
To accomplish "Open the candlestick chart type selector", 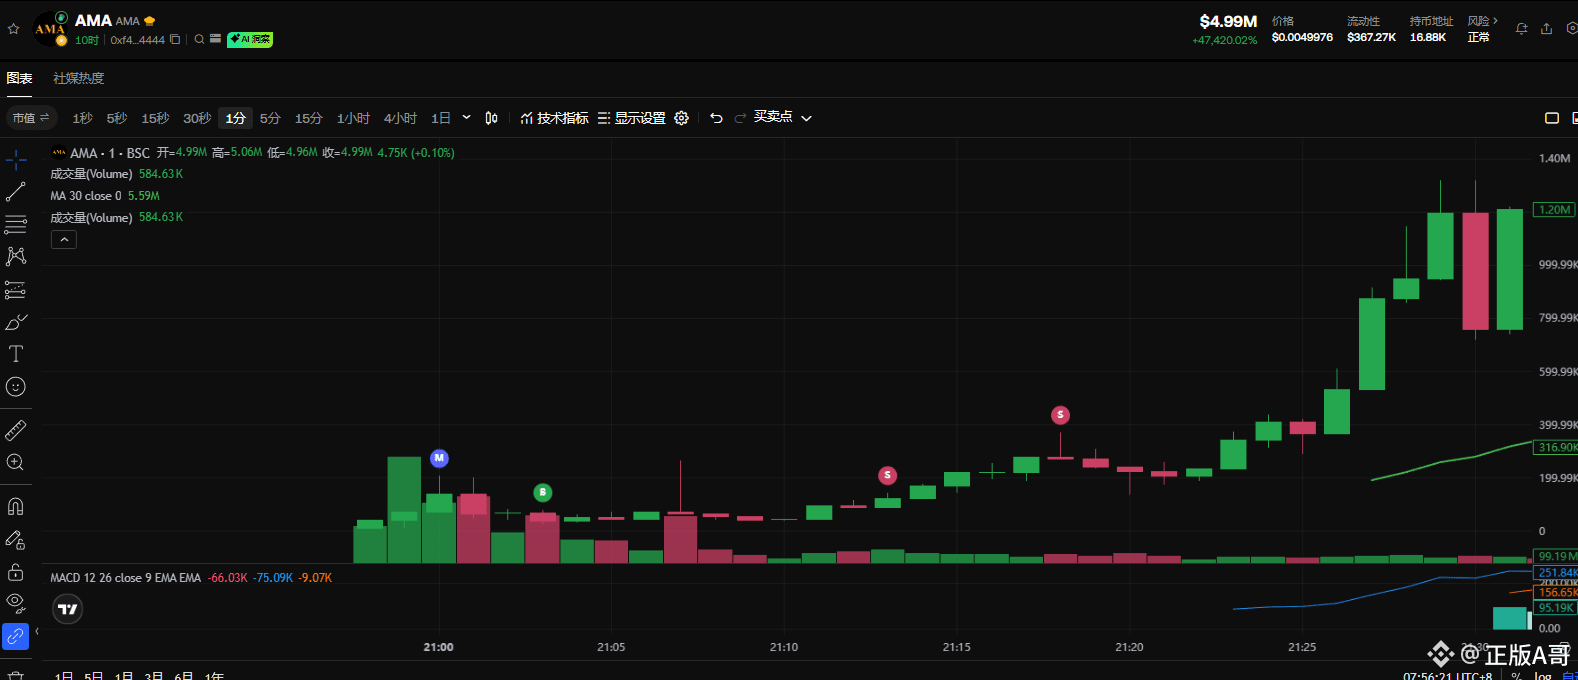I will click(491, 118).
